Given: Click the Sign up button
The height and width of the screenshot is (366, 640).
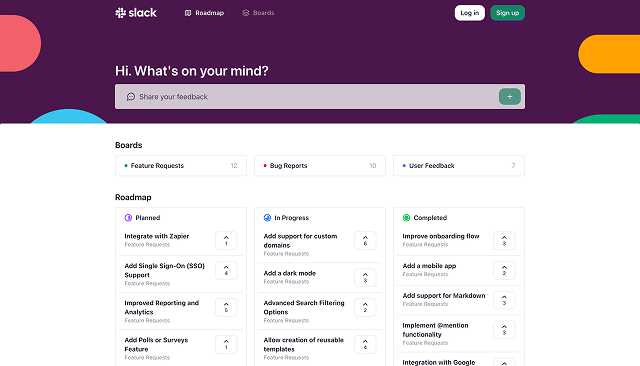Looking at the screenshot, I should point(507,13).
